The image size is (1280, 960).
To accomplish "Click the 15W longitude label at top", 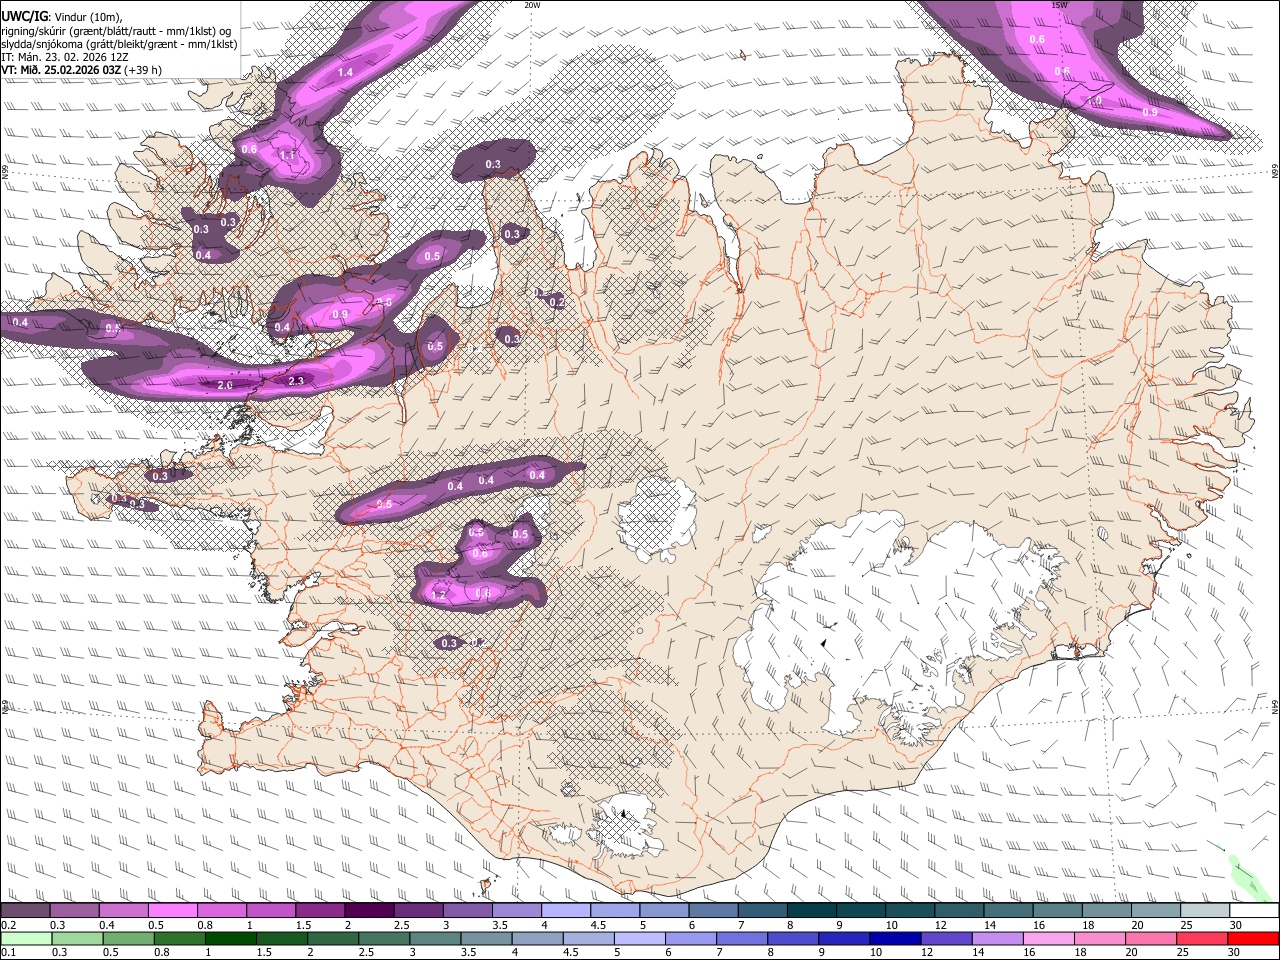I will pyautogui.click(x=1058, y=4).
